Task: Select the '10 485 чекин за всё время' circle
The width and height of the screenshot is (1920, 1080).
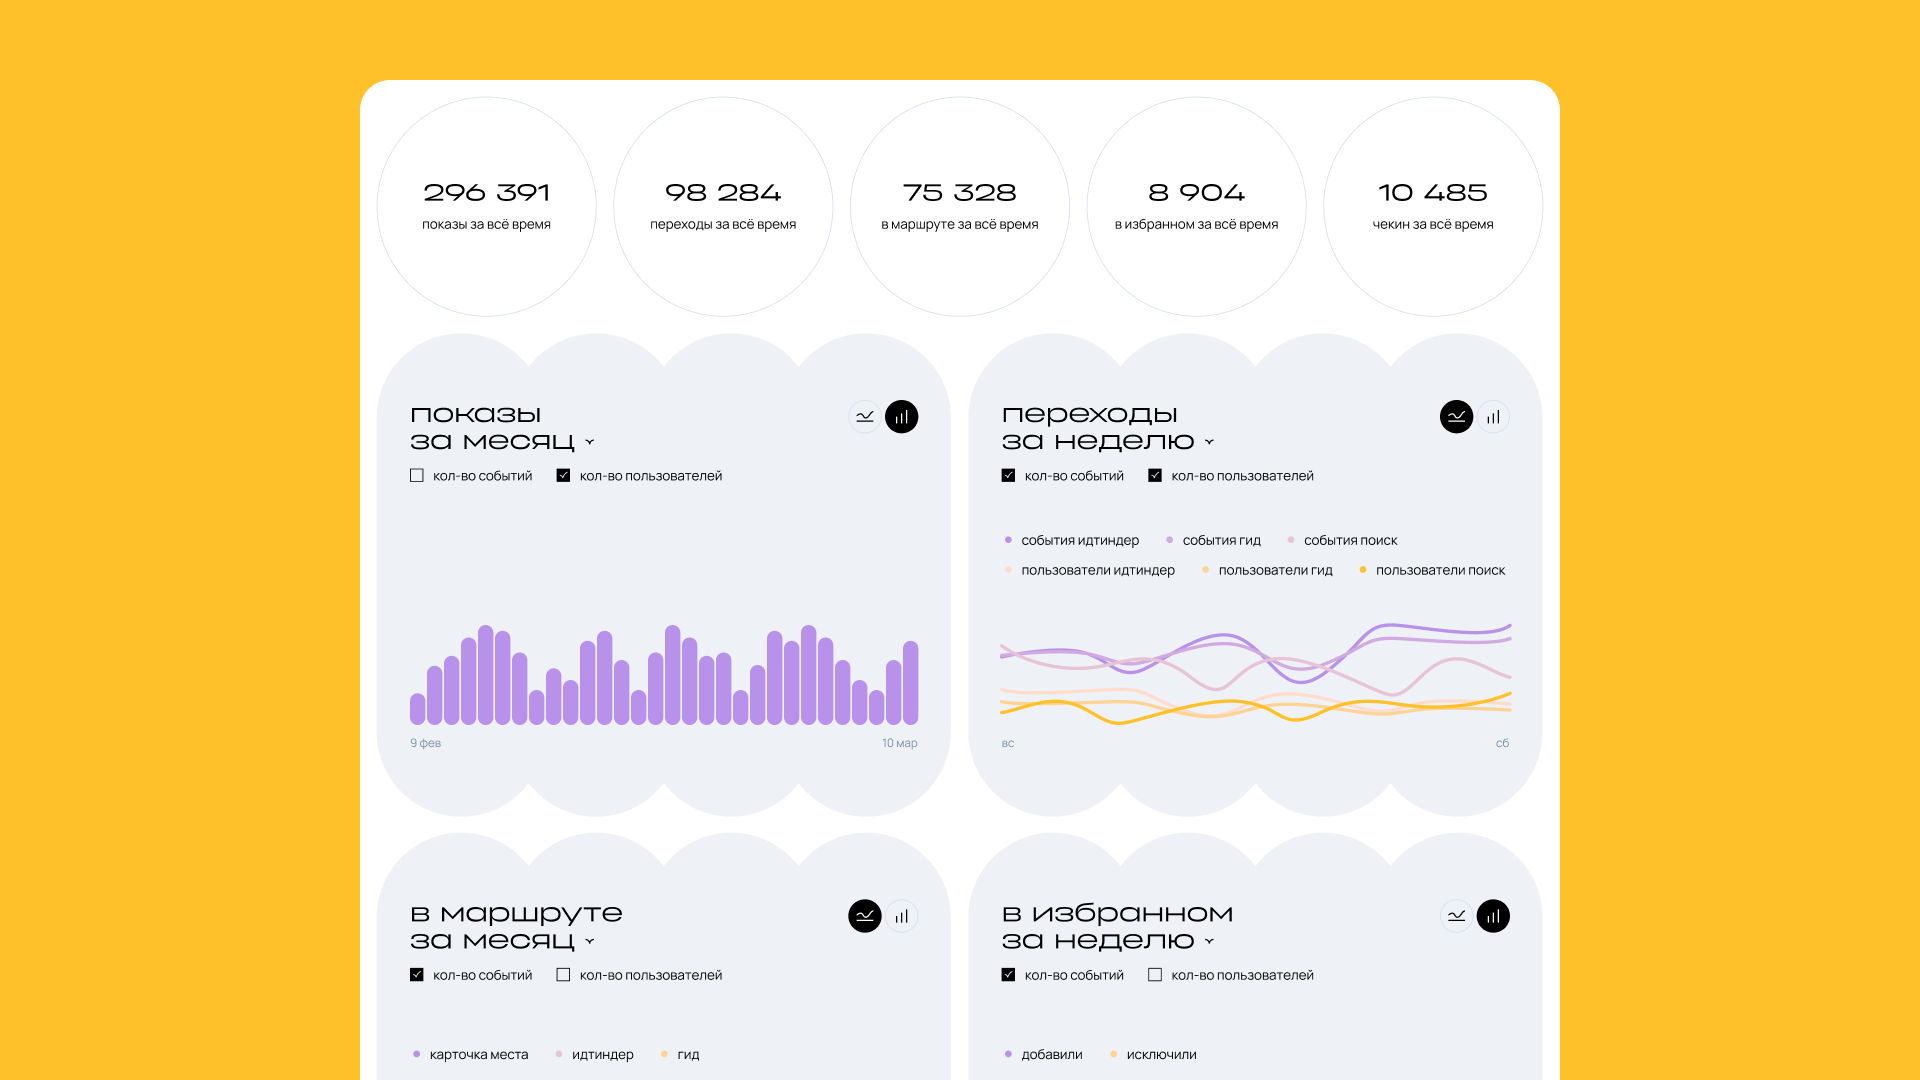Action: coord(1432,207)
